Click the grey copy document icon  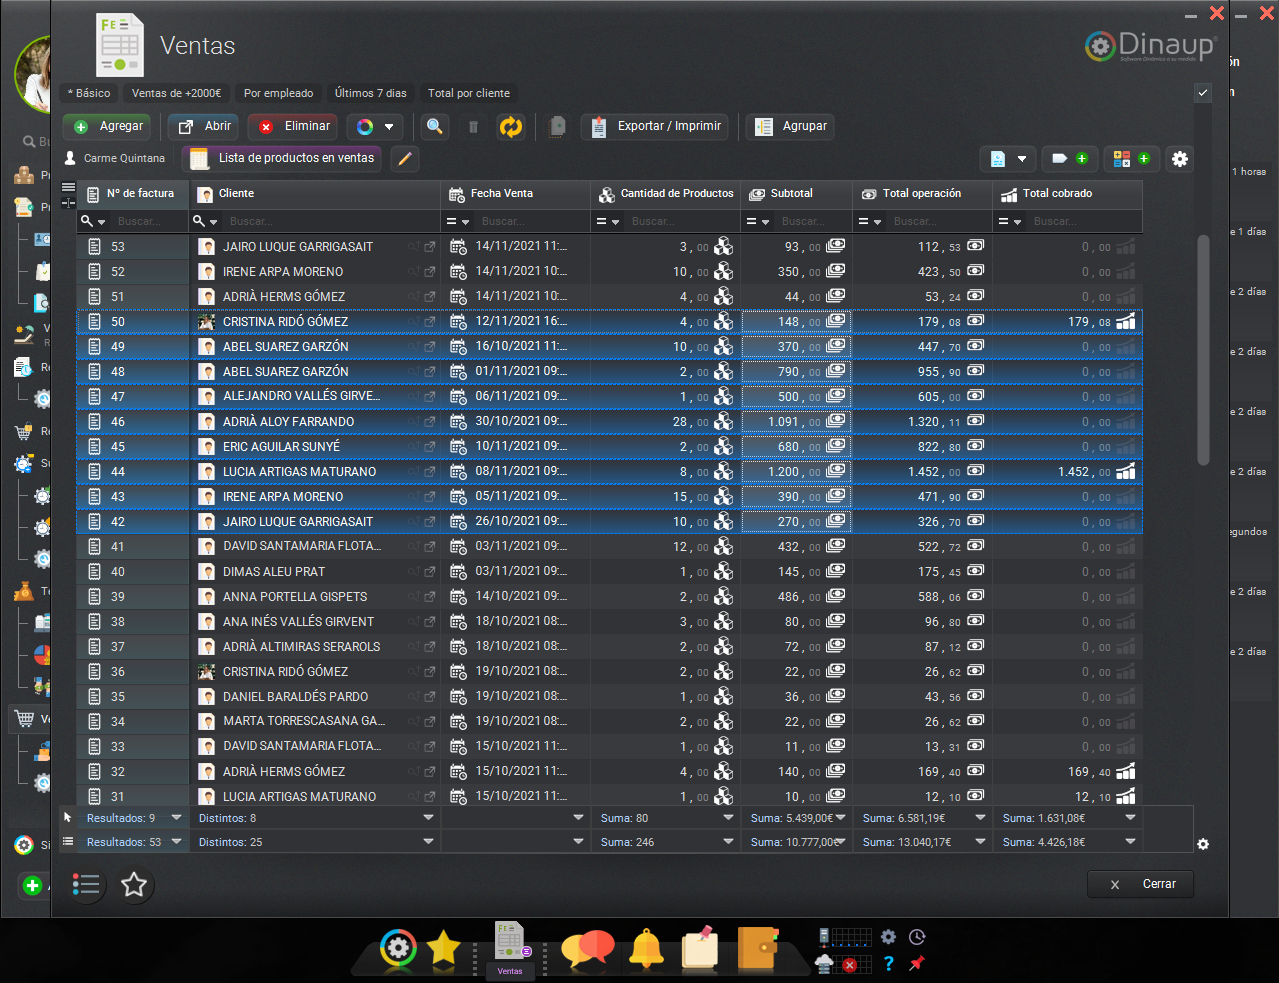558,126
